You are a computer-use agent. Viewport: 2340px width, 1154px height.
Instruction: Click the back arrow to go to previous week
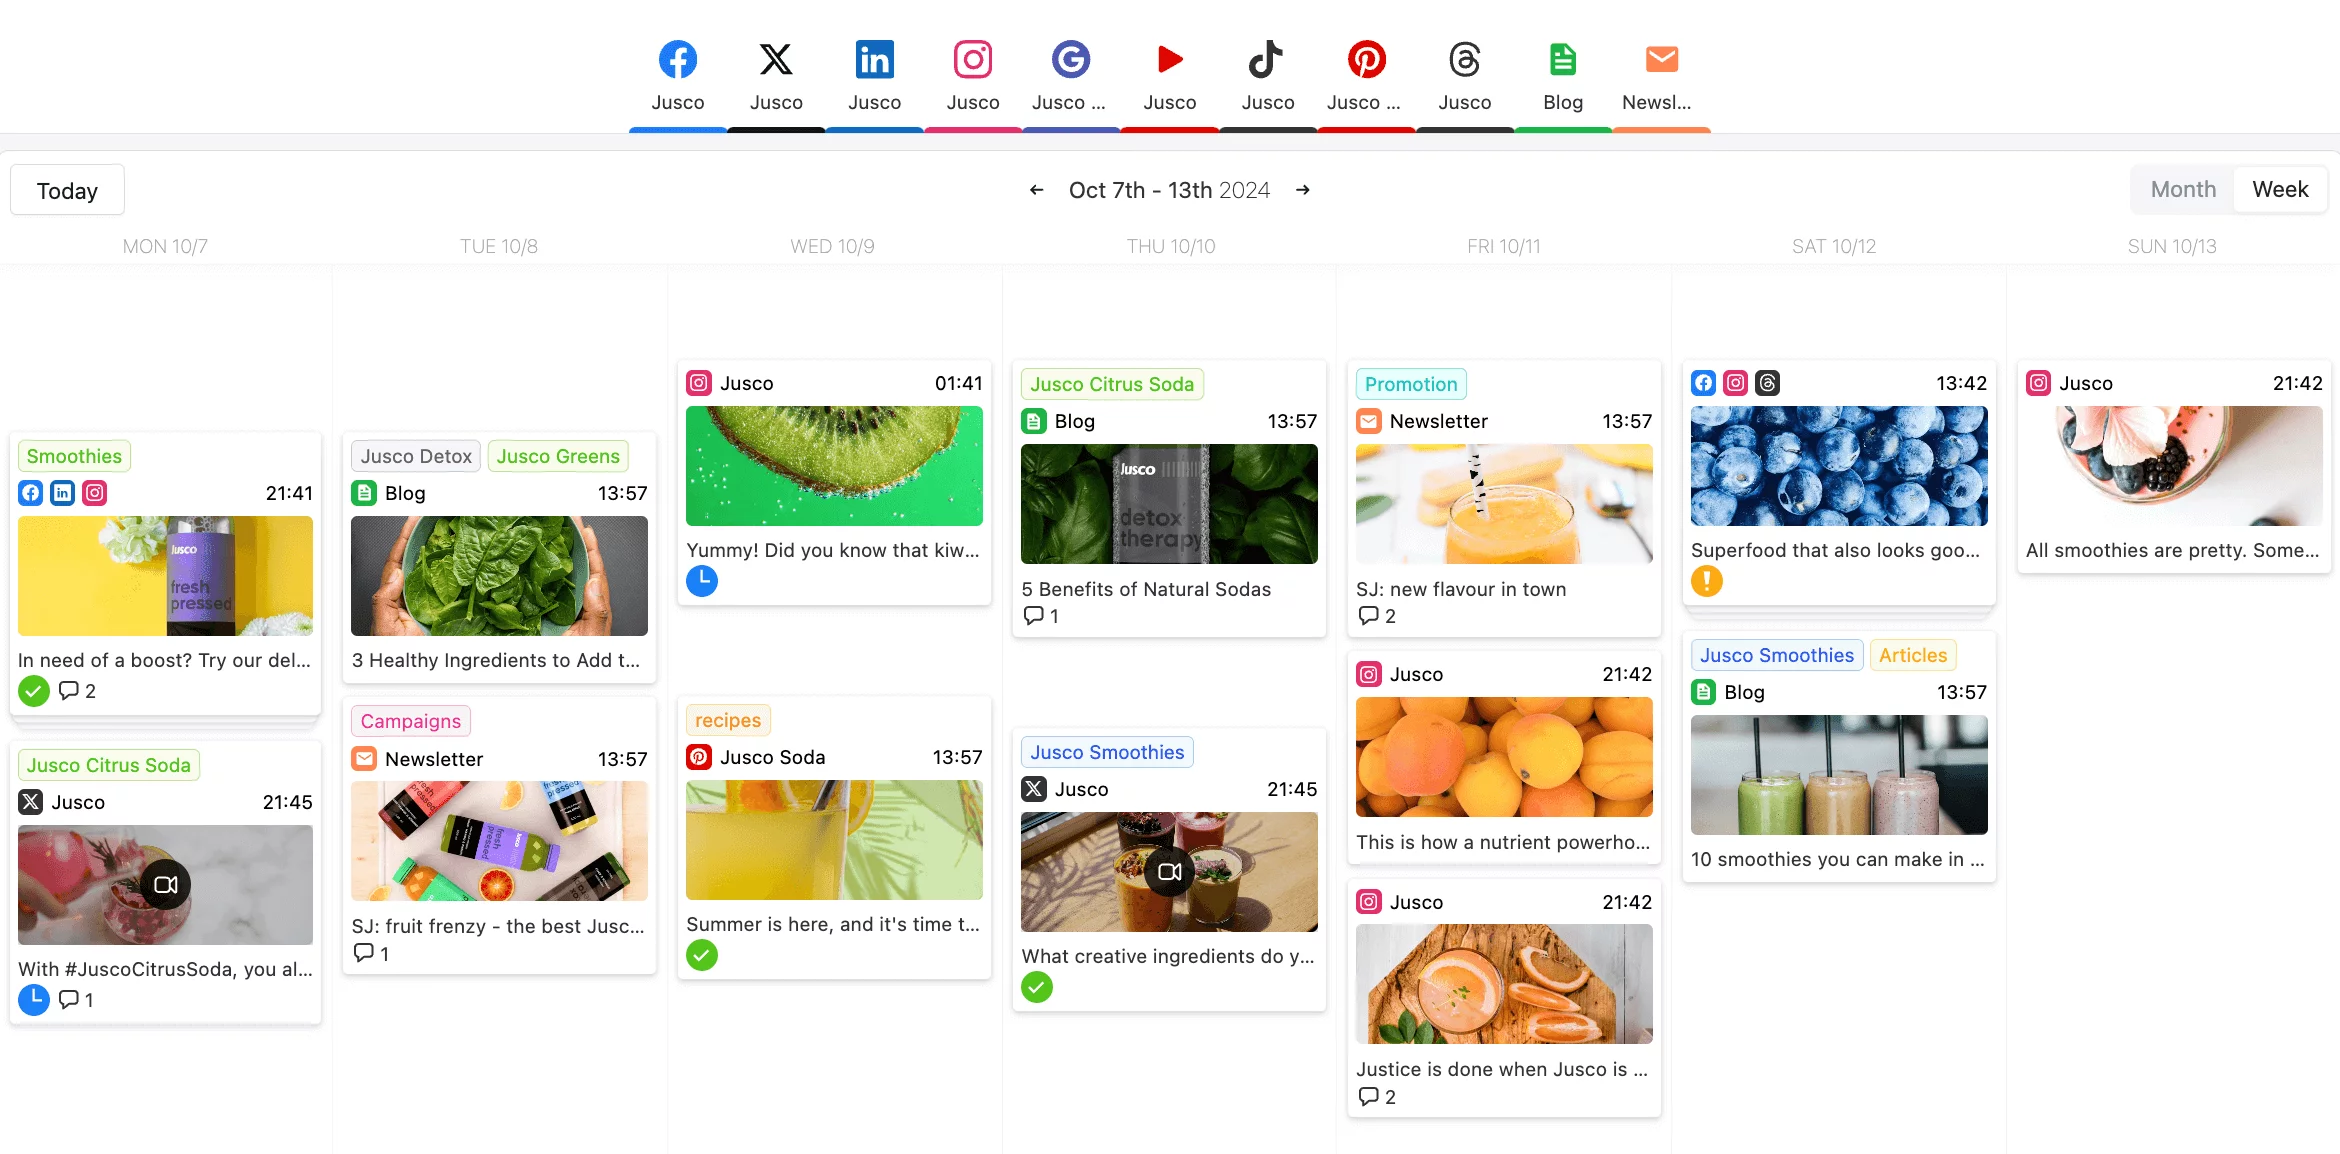[x=1036, y=190]
